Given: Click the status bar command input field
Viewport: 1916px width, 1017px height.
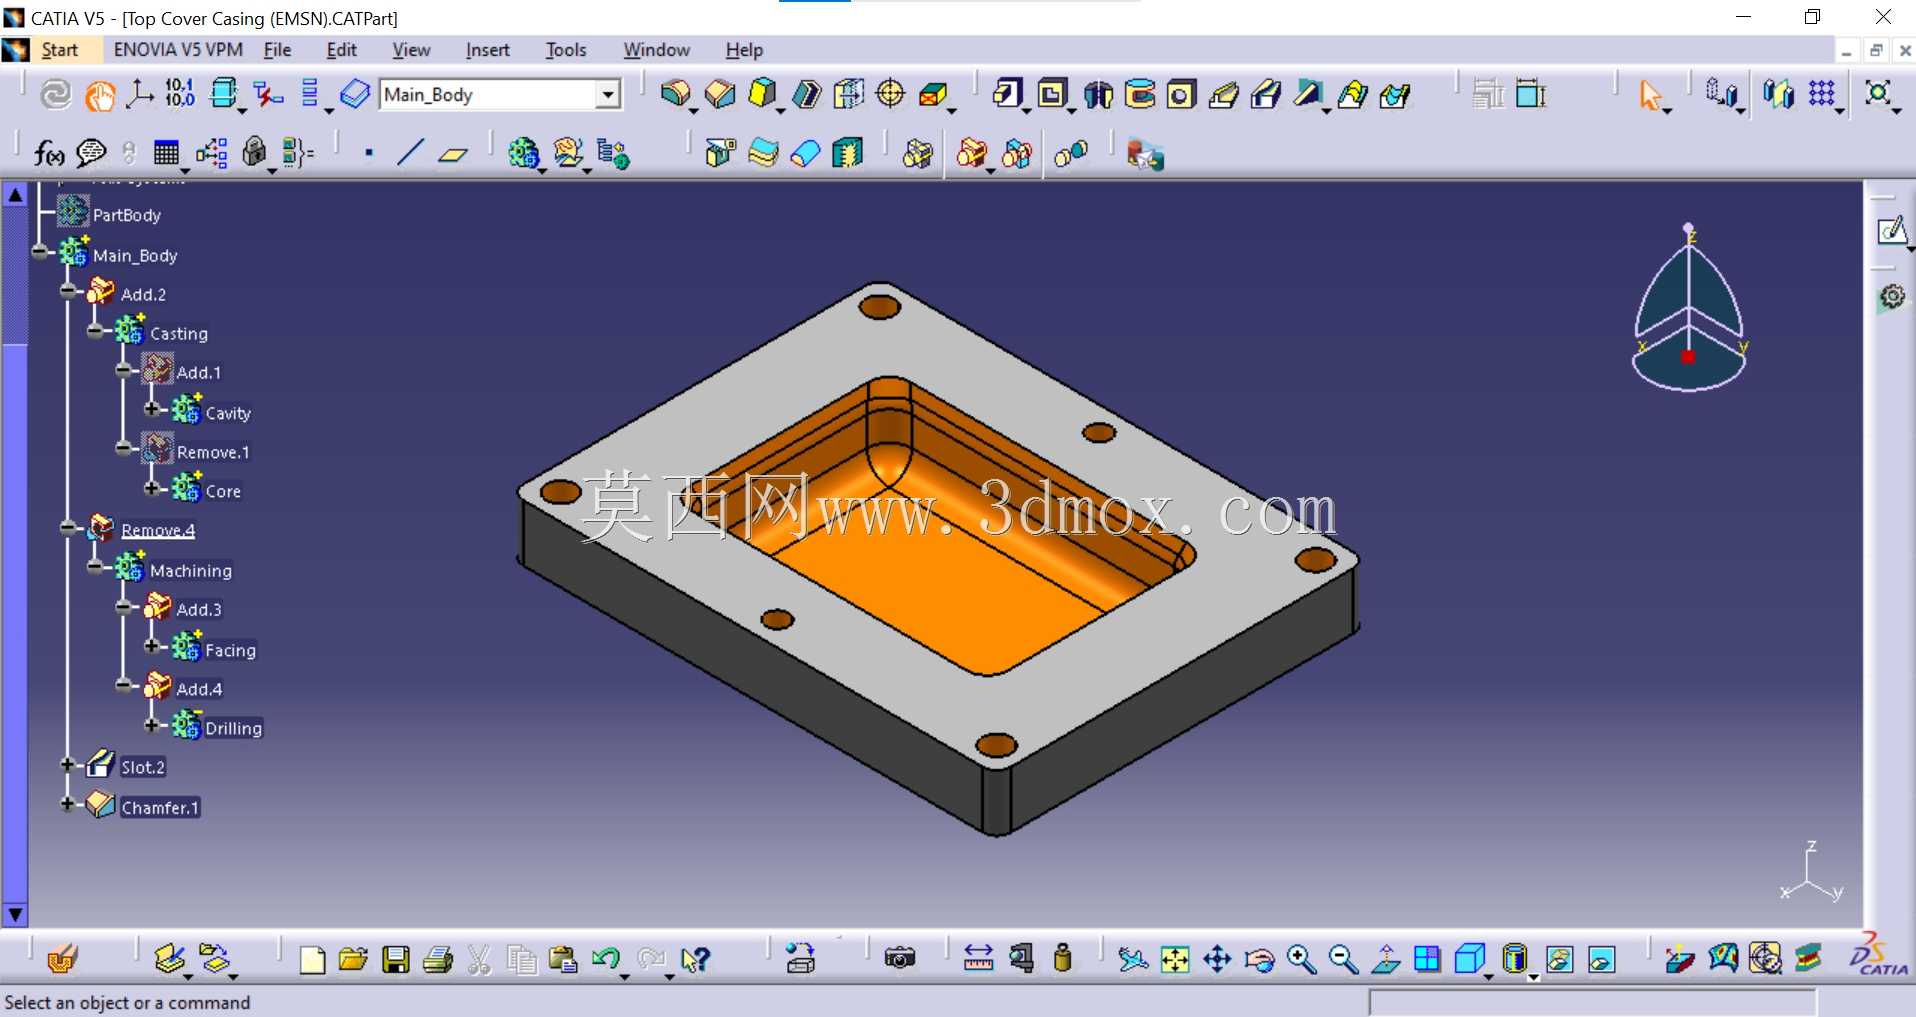Looking at the screenshot, I should (1592, 1002).
